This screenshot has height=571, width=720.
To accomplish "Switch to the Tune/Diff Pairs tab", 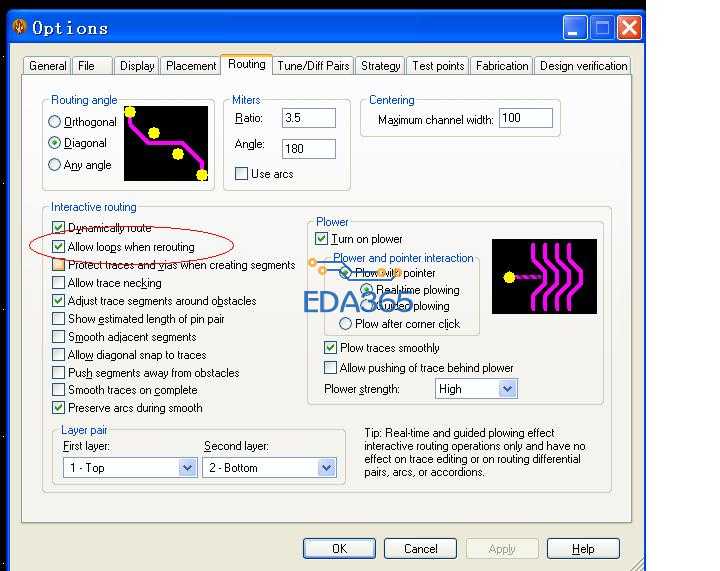I will (314, 66).
